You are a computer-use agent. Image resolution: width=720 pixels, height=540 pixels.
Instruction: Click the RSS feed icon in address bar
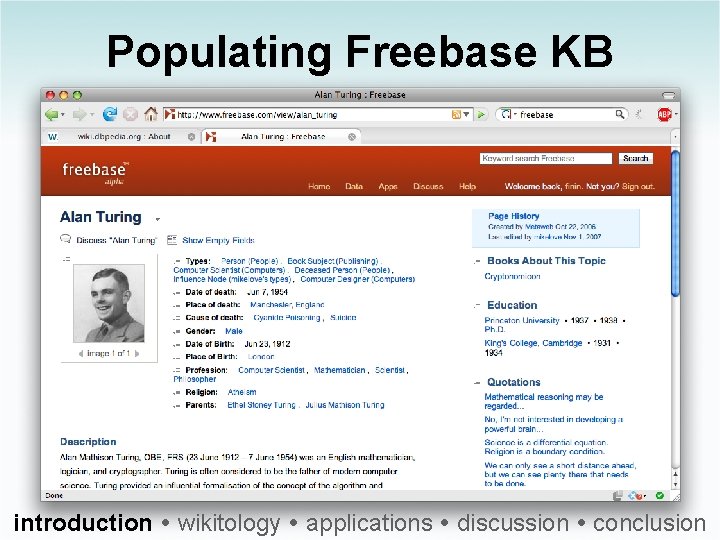click(x=456, y=114)
